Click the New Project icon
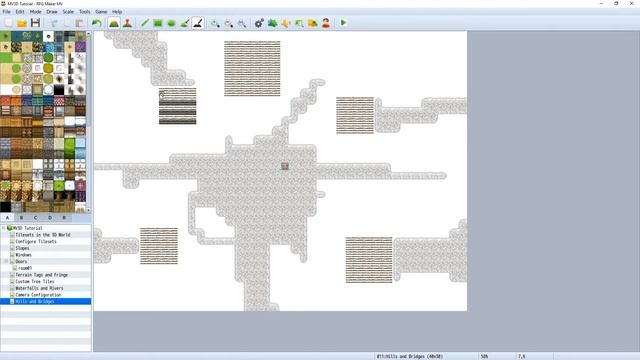 9,23
